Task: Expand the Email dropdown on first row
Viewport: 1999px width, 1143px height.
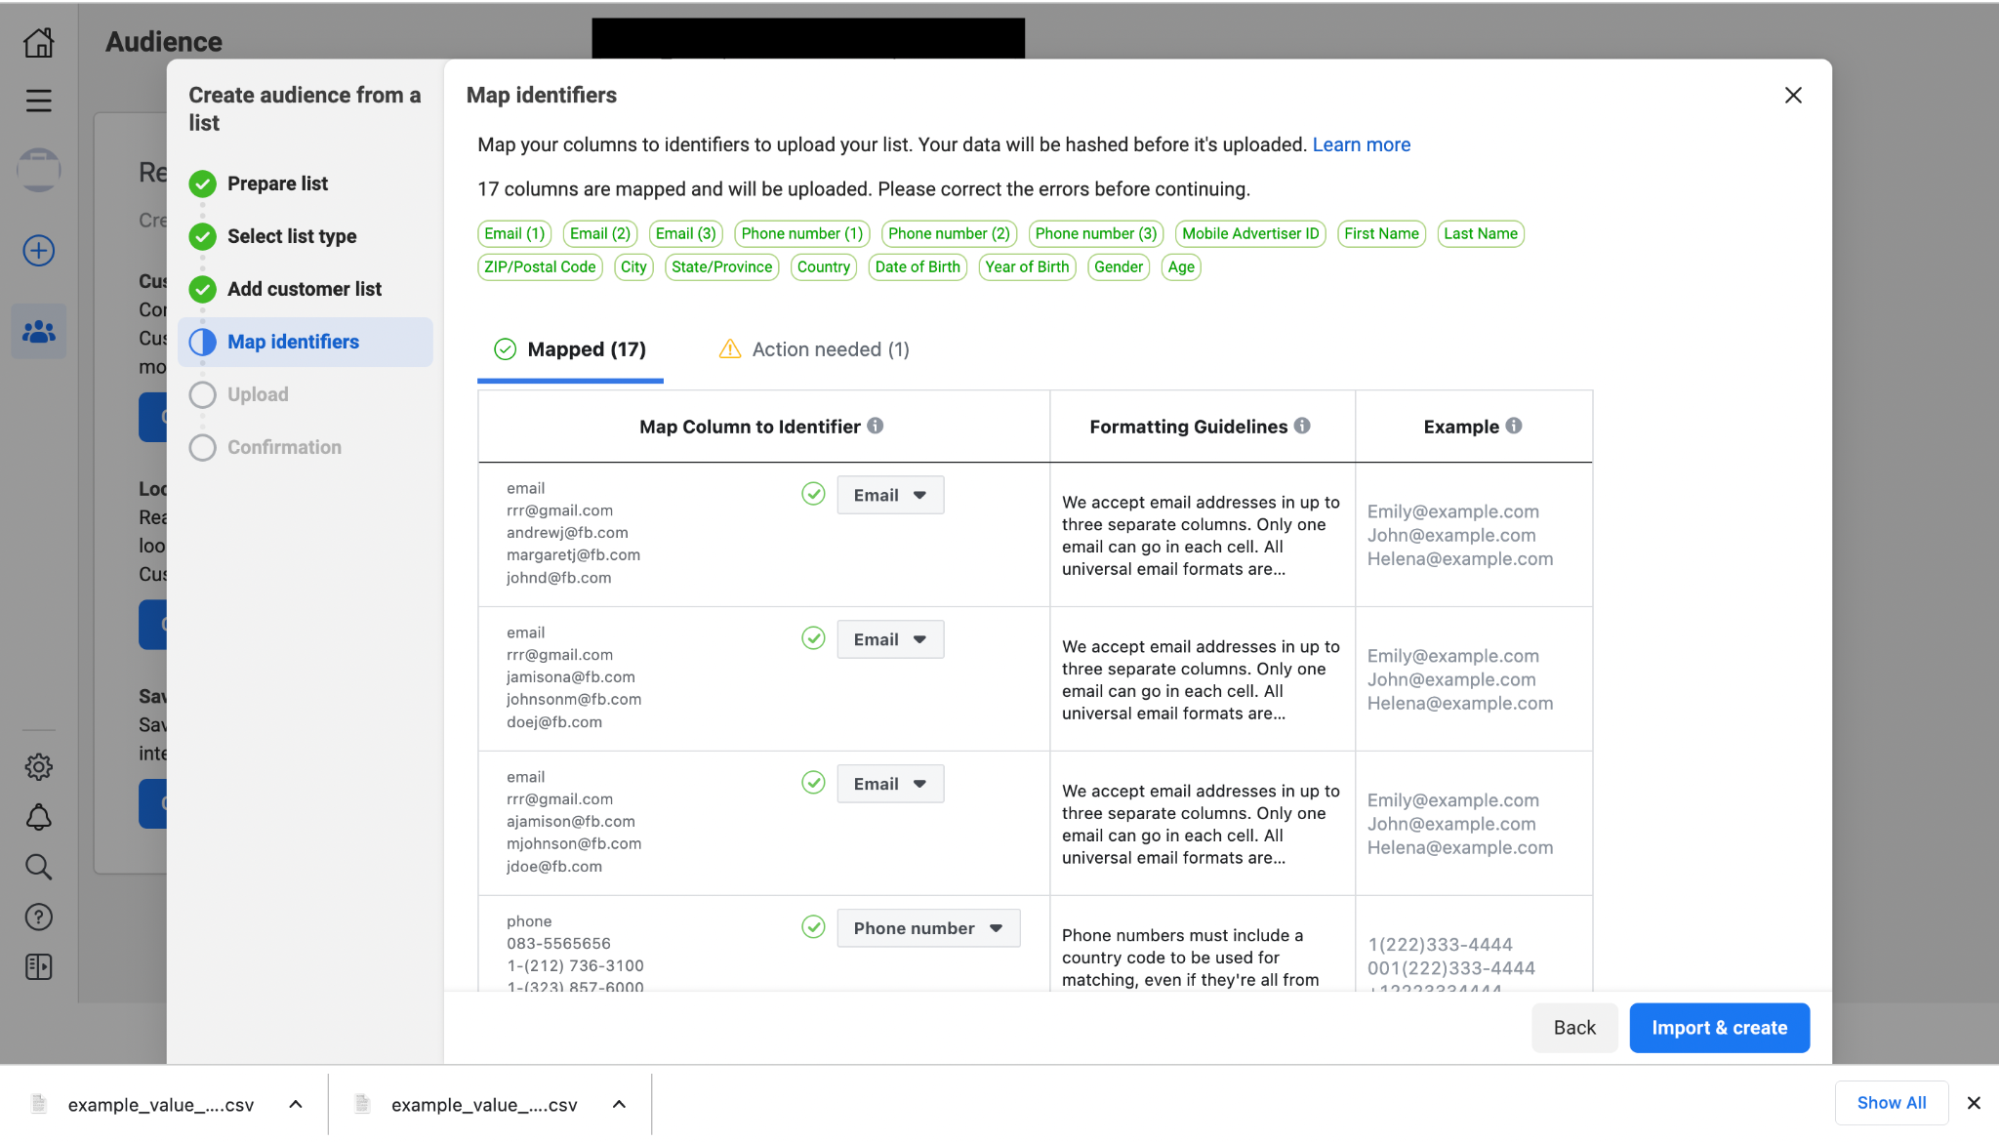Action: pos(891,494)
